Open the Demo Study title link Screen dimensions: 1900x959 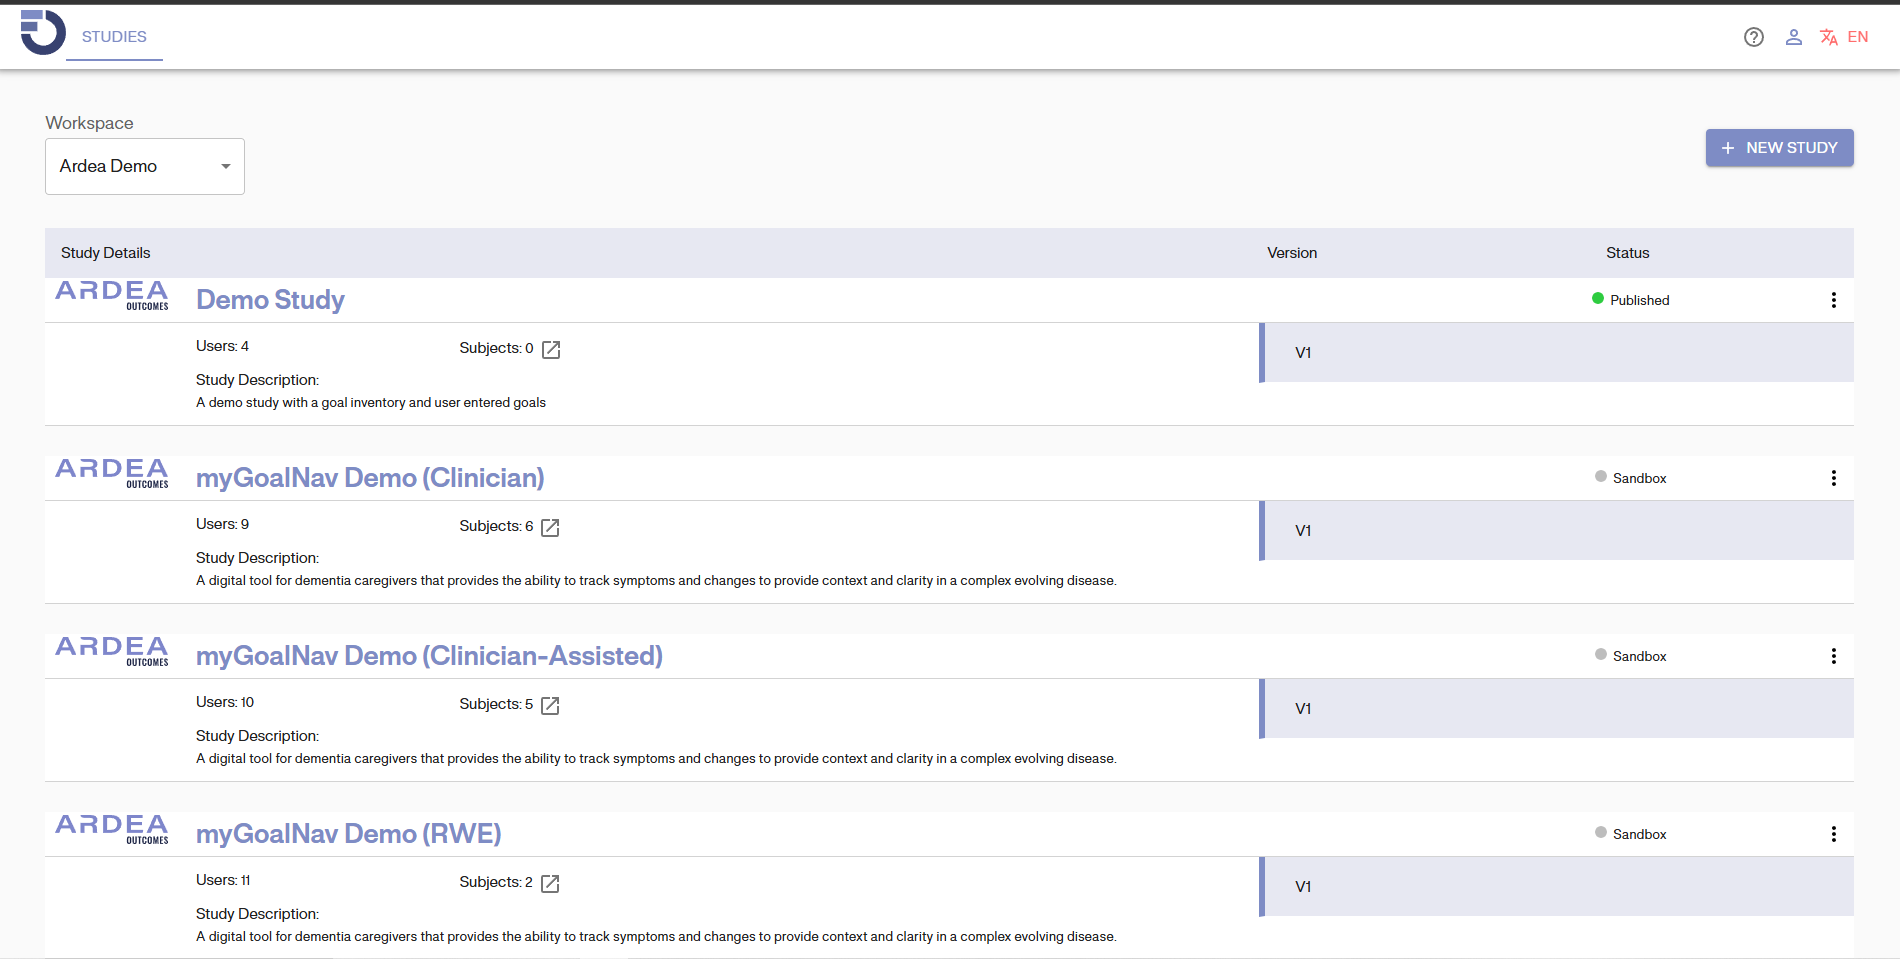pos(270,300)
